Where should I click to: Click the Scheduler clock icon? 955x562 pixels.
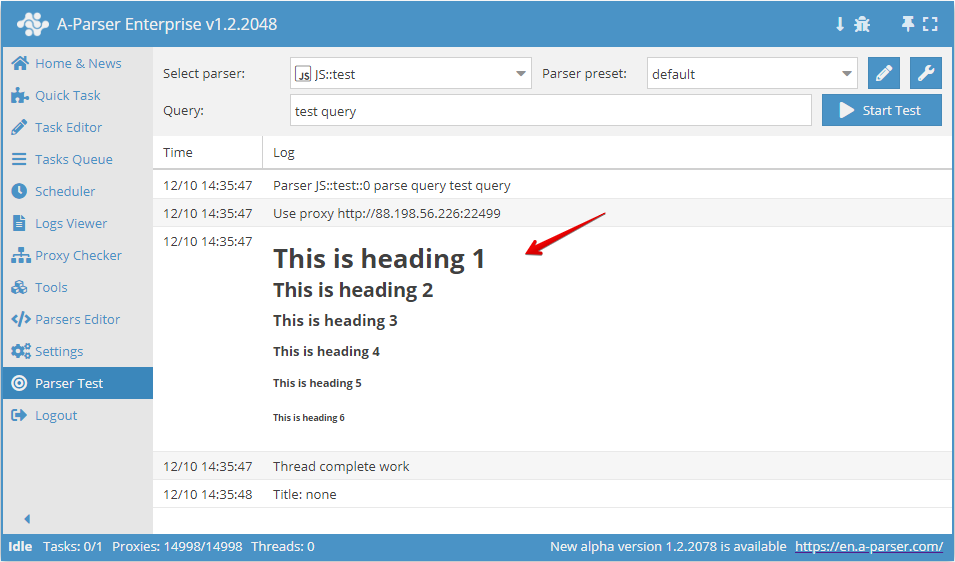click(x=19, y=191)
